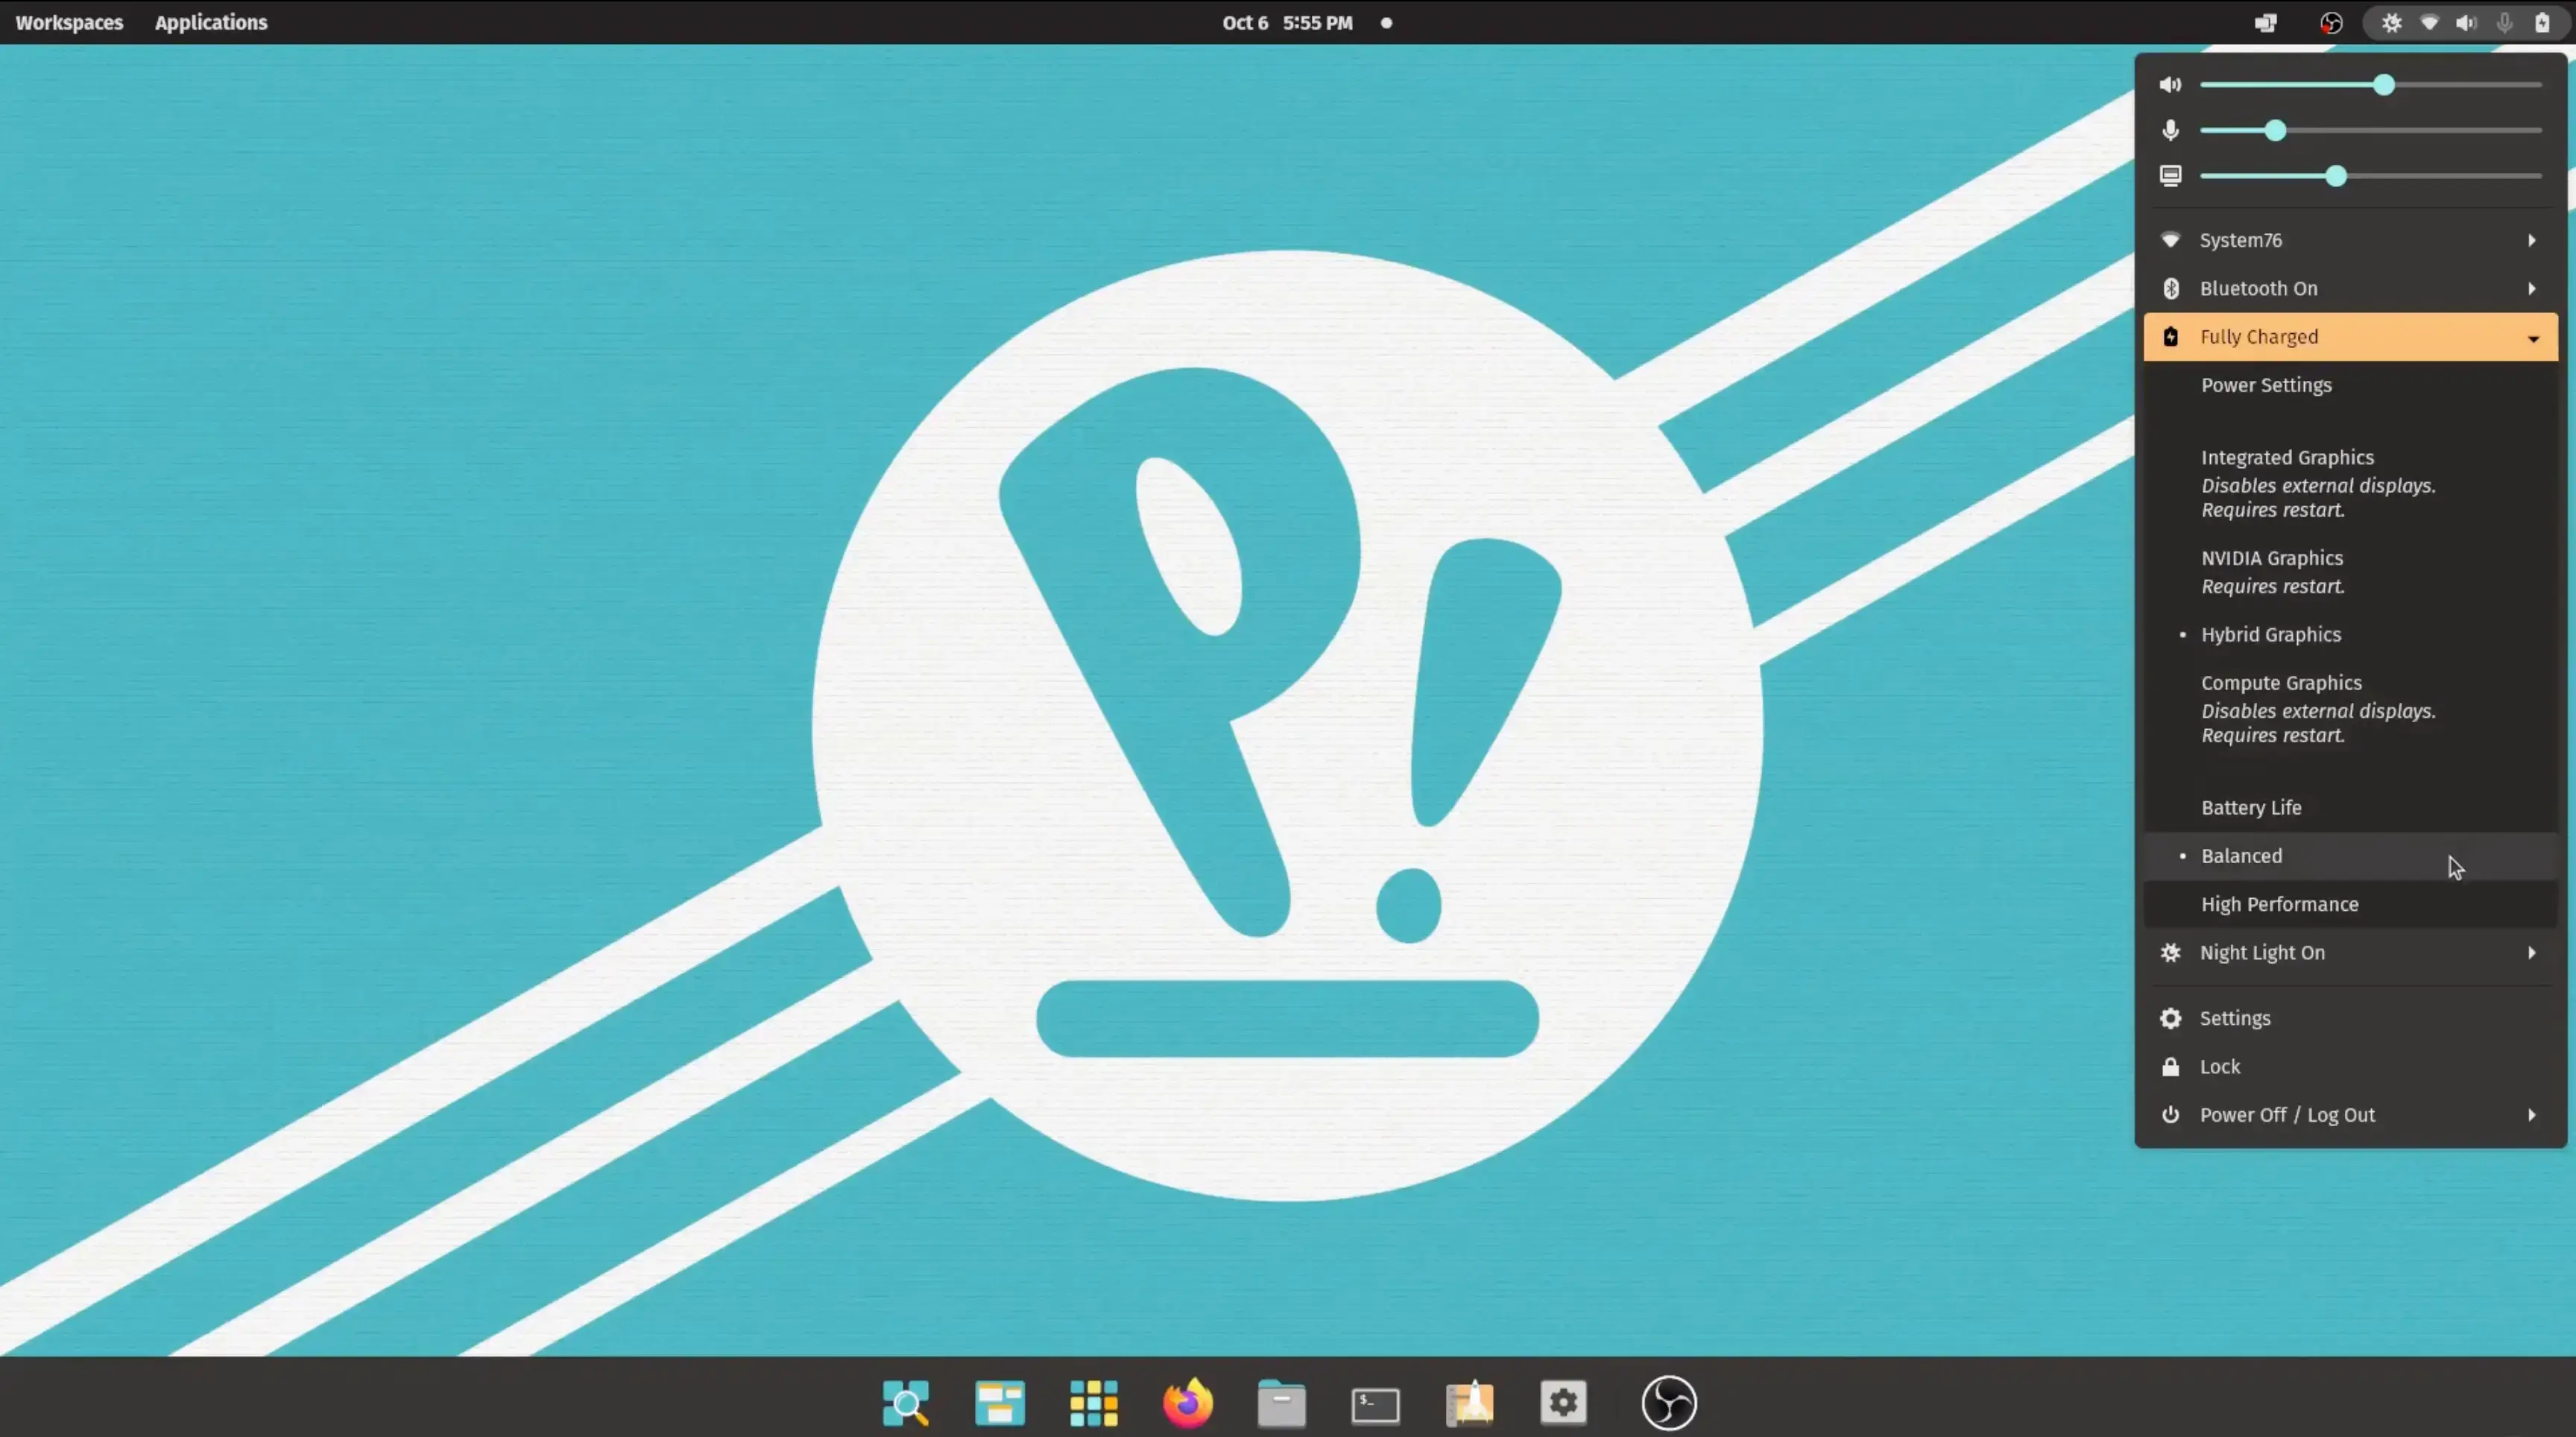
Task: Collapse the Fully Charged battery section
Action: coord(2350,337)
